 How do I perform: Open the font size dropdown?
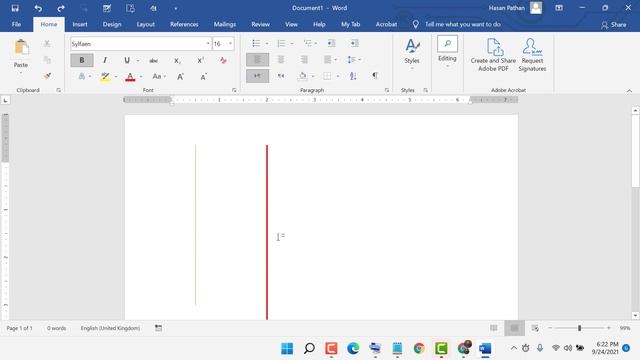(x=231, y=44)
